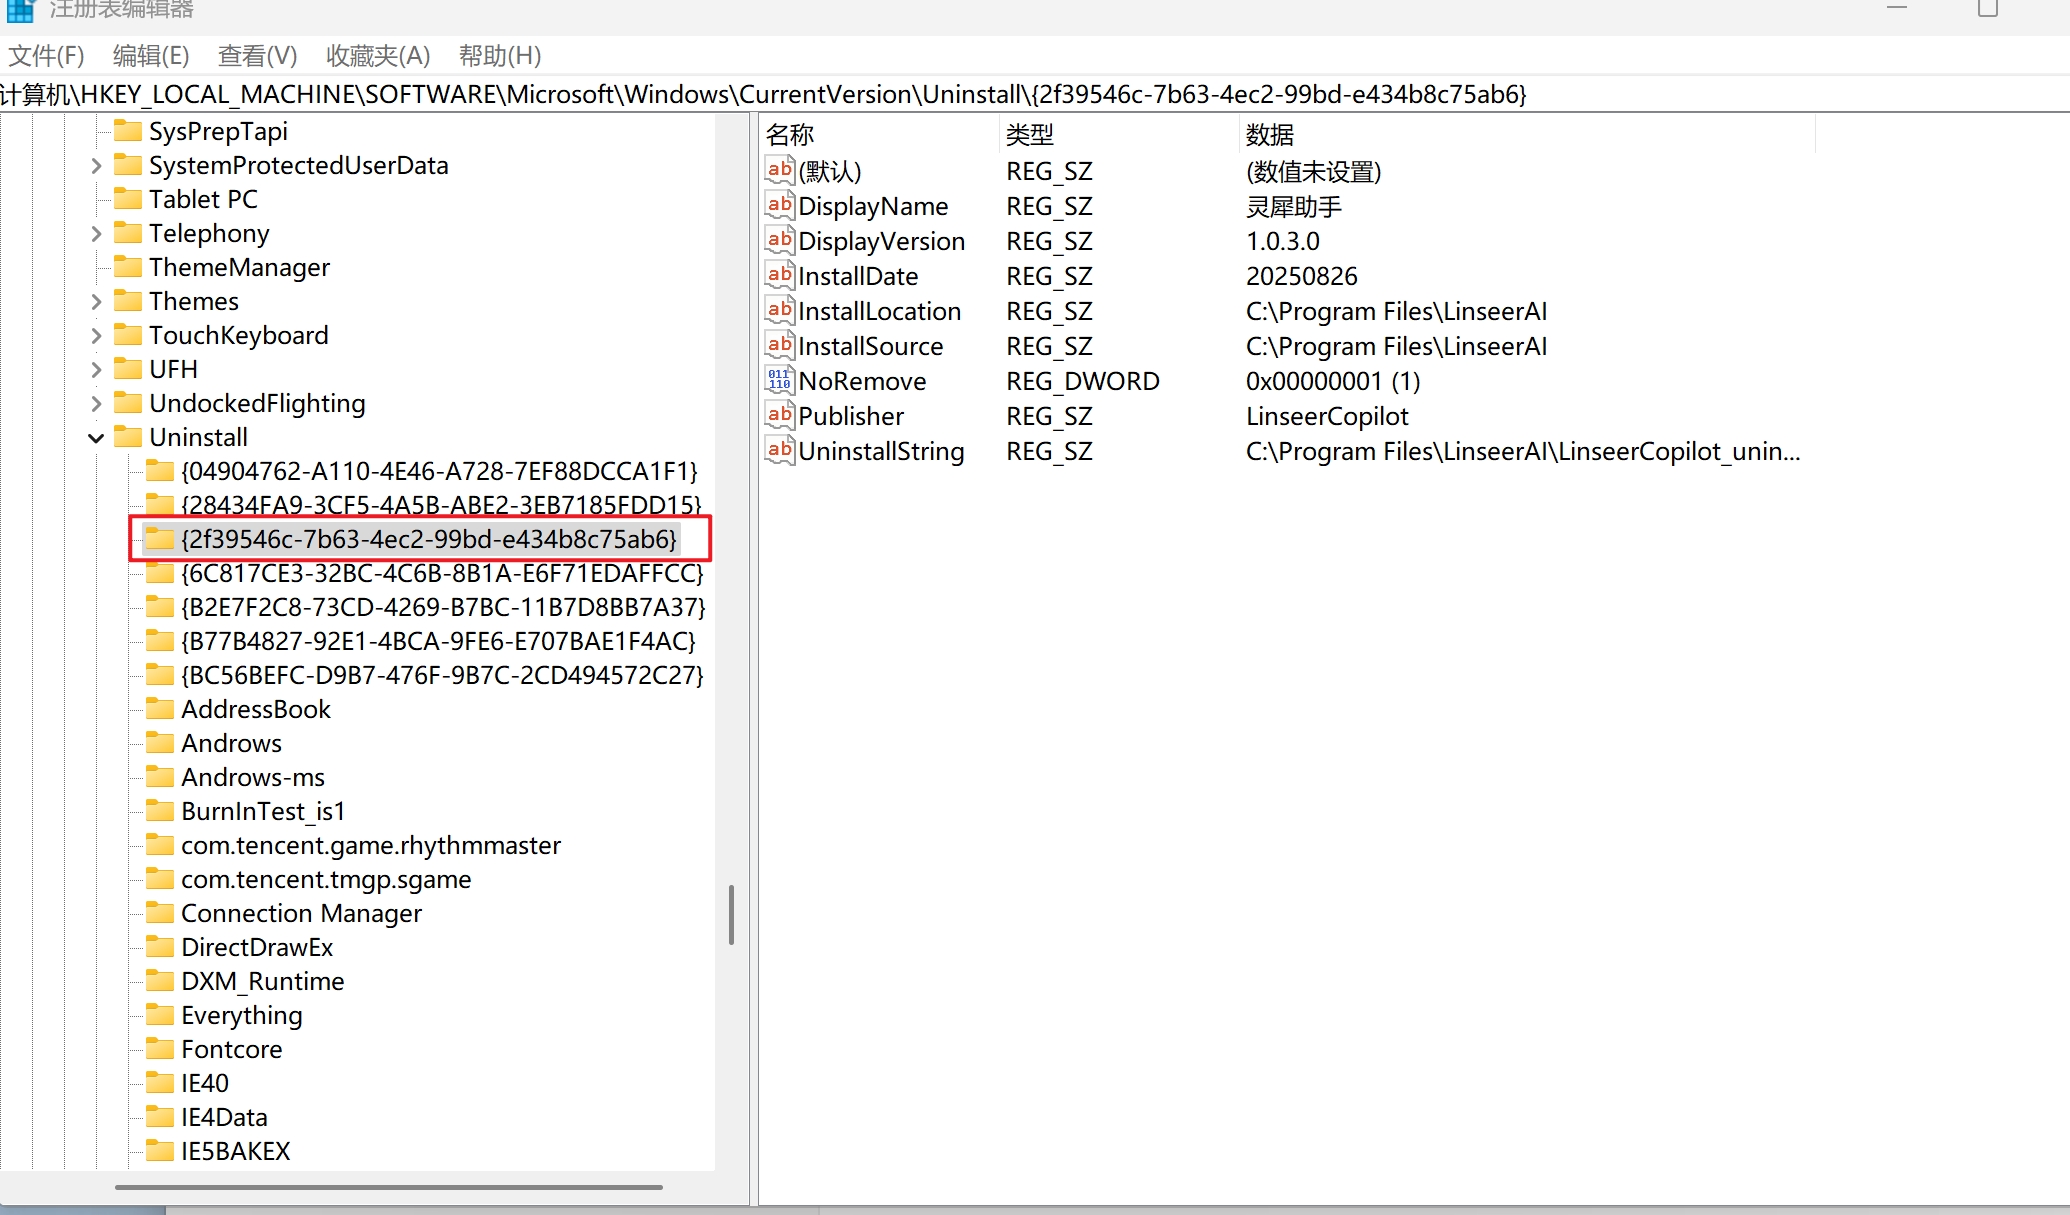Click the AddressBook key folder icon
The width and height of the screenshot is (2070, 1215).
click(x=159, y=709)
